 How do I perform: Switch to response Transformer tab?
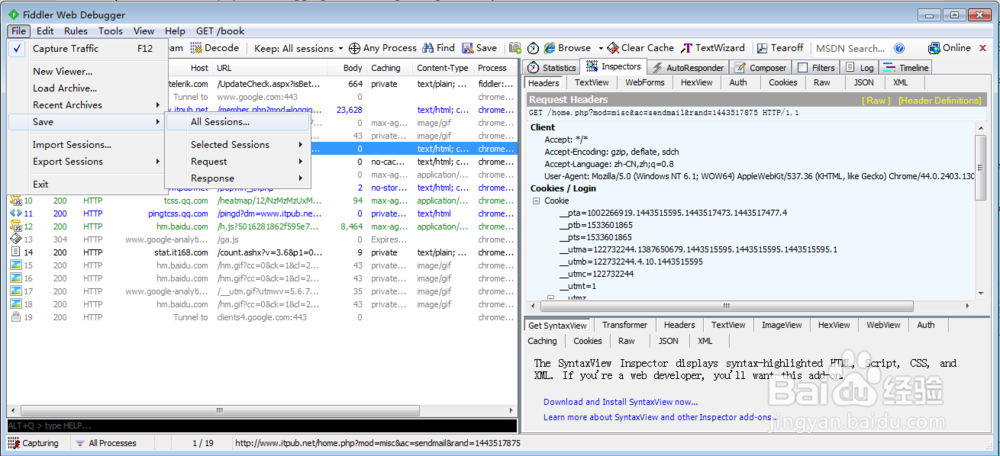tap(624, 325)
